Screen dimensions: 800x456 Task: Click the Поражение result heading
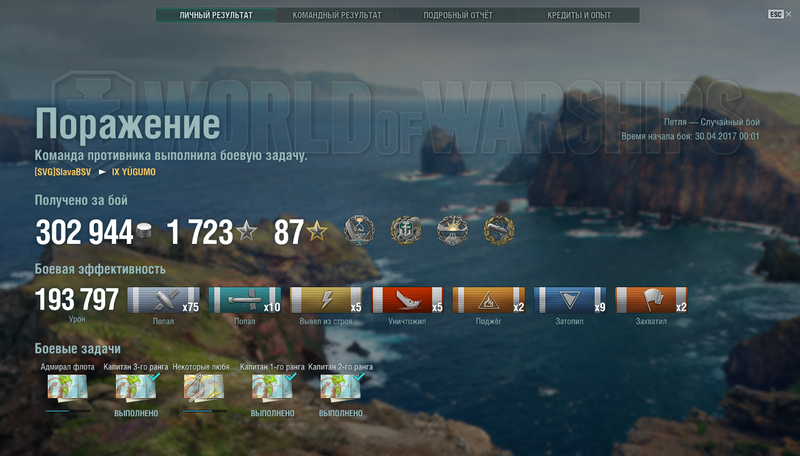(x=128, y=124)
